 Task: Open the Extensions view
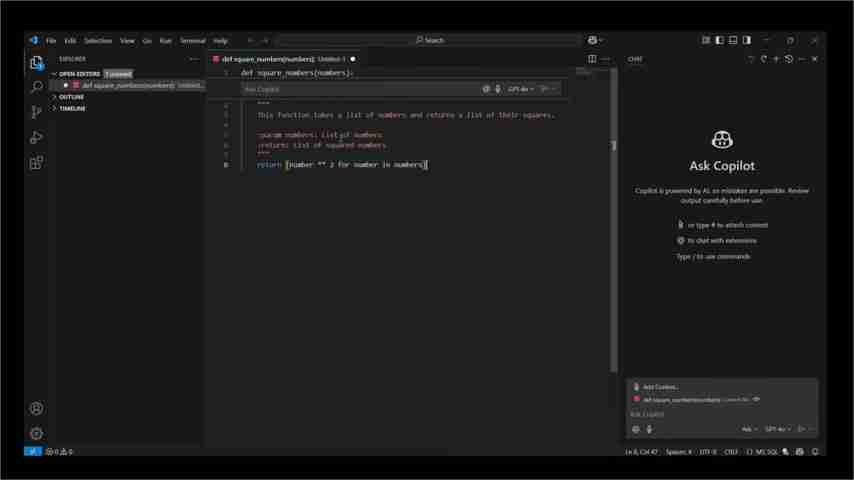(36, 162)
